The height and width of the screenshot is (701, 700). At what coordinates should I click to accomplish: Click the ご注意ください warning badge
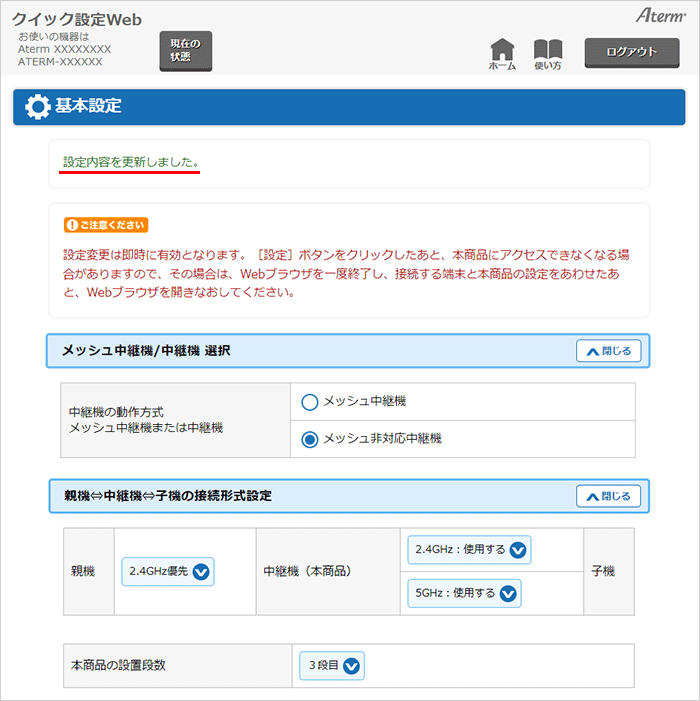point(105,225)
